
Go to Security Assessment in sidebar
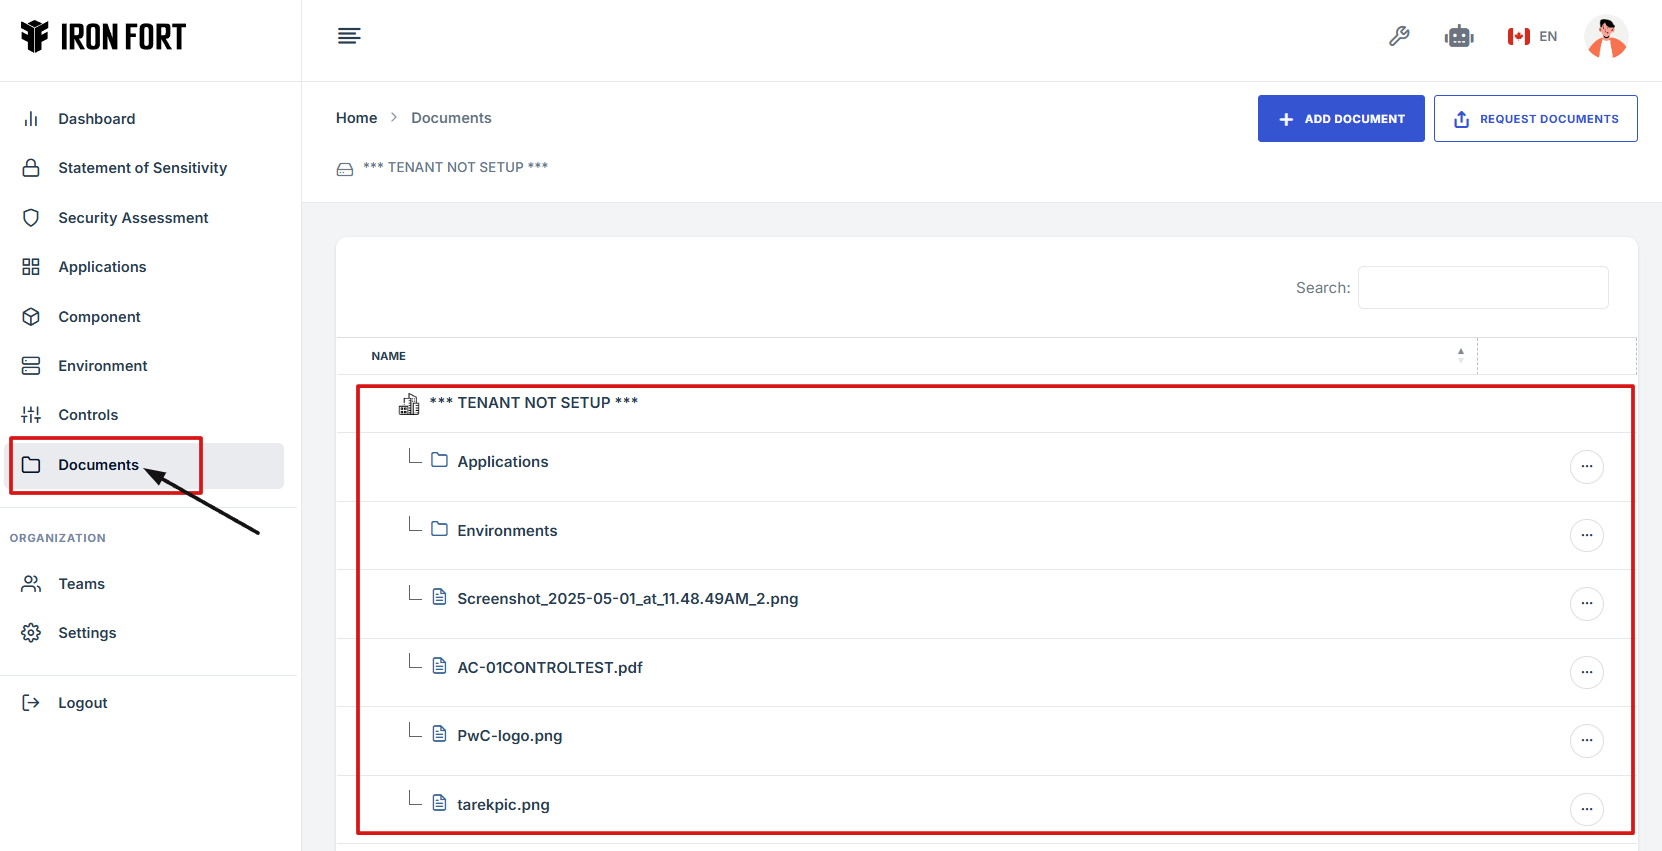pos(133,218)
